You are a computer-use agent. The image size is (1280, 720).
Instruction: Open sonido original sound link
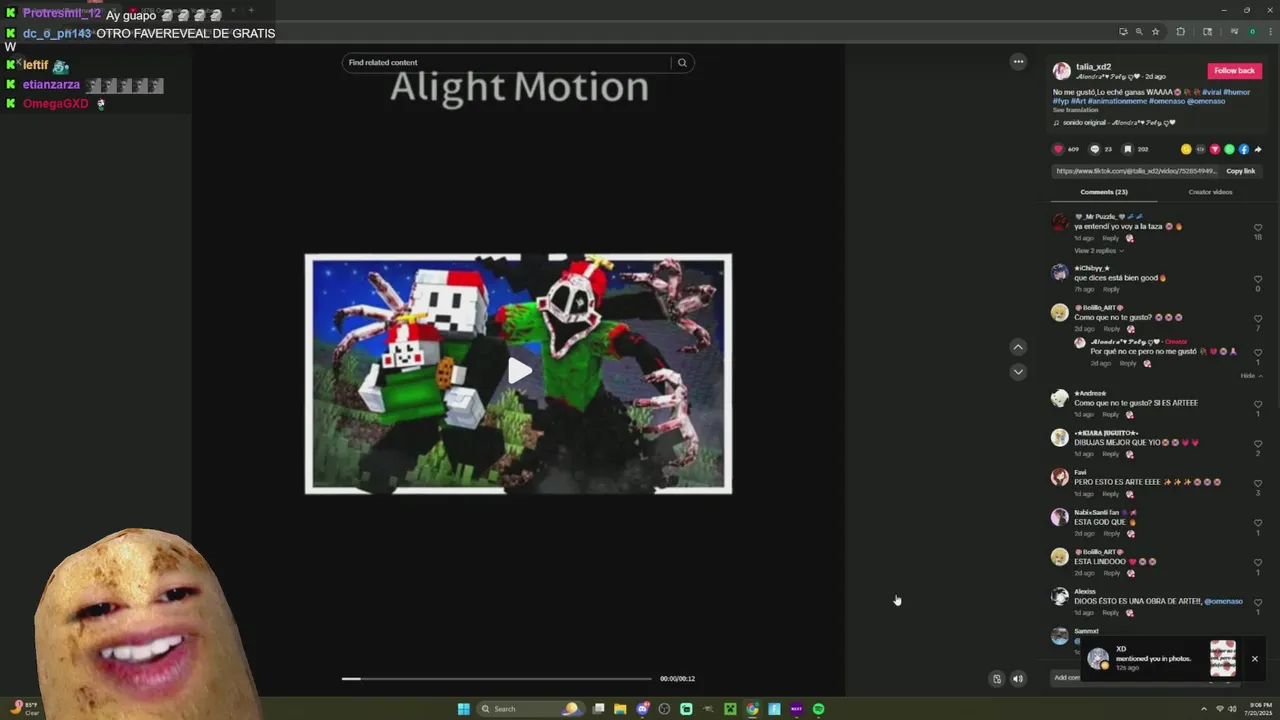coord(1119,123)
